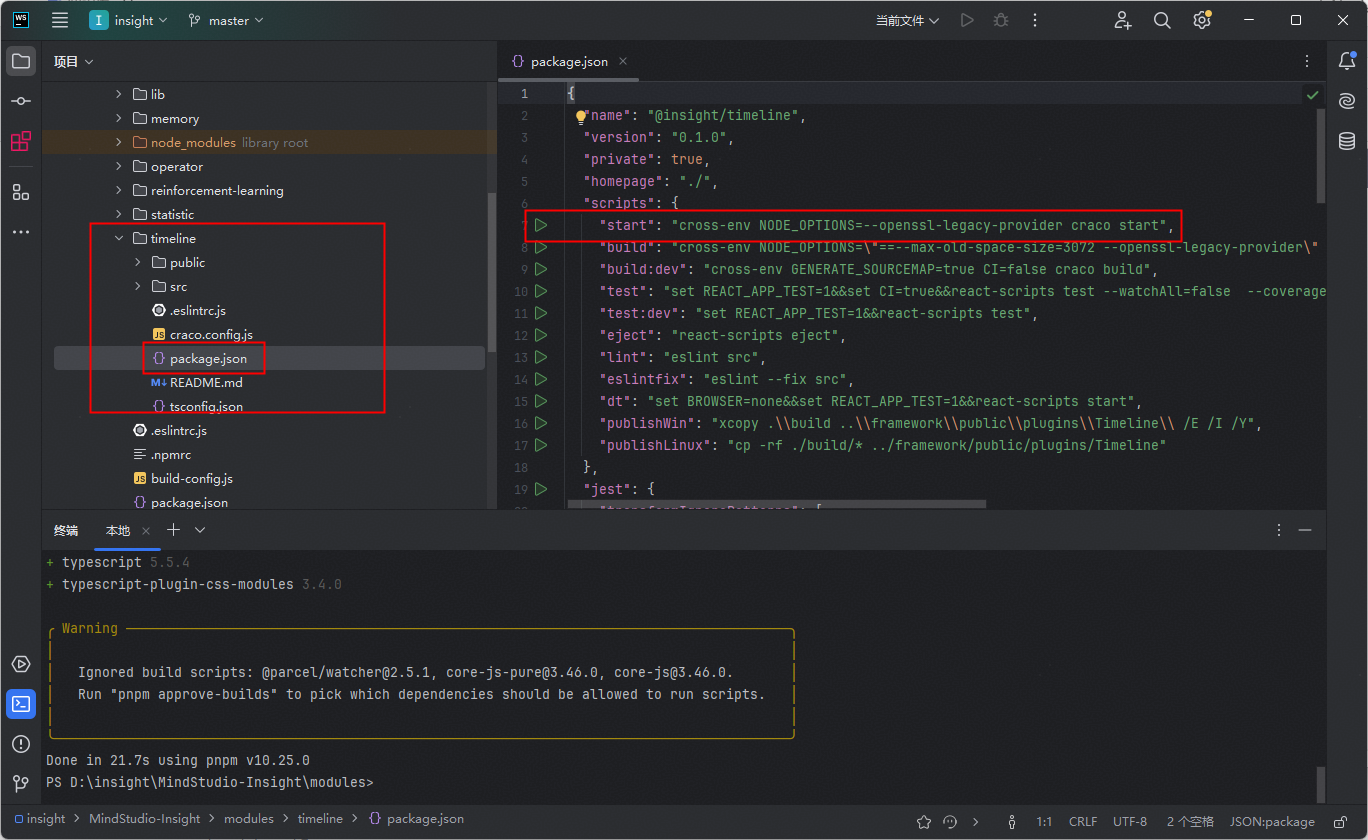Collapse the timeline folder
Screen dimensions: 1368x840
119,238
